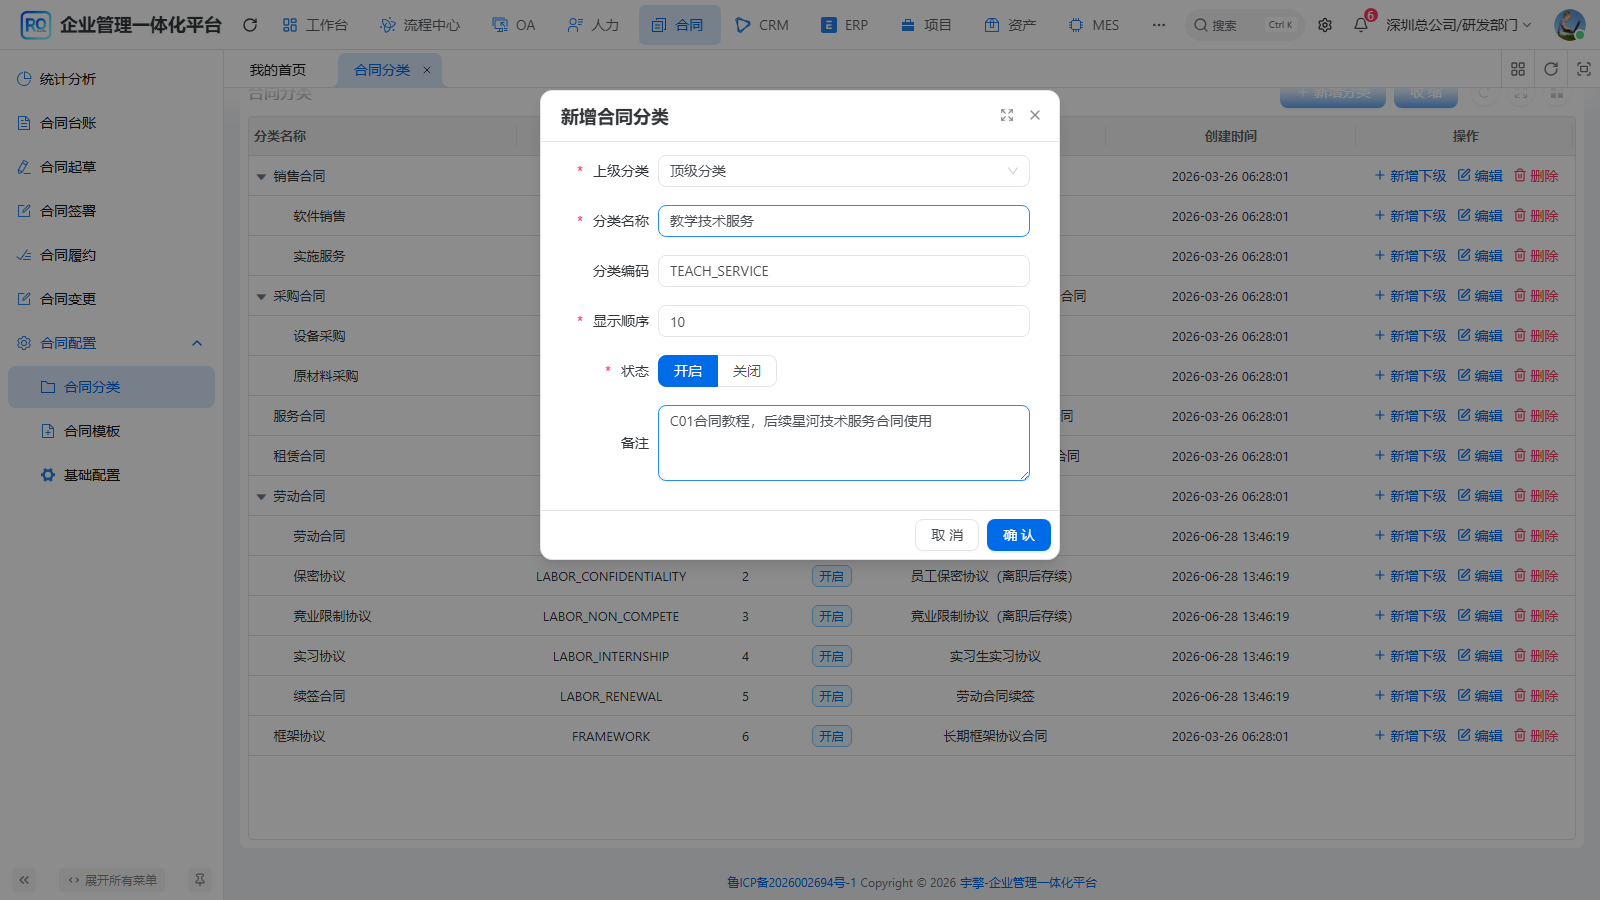Open the settings gear in top bar
Screen dimensions: 1600x900
(x=1325, y=25)
